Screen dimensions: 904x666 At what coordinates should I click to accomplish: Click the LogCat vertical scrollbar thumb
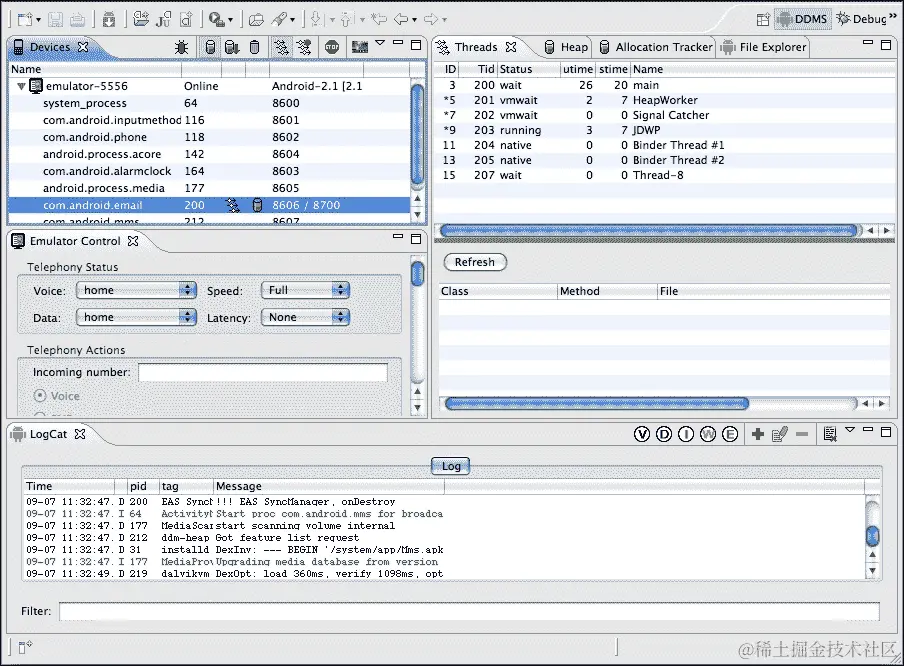(x=873, y=536)
